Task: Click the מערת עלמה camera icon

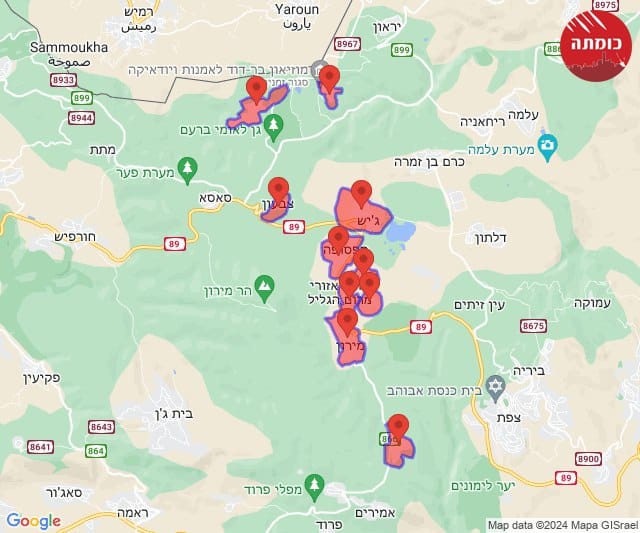Action: coord(547,145)
